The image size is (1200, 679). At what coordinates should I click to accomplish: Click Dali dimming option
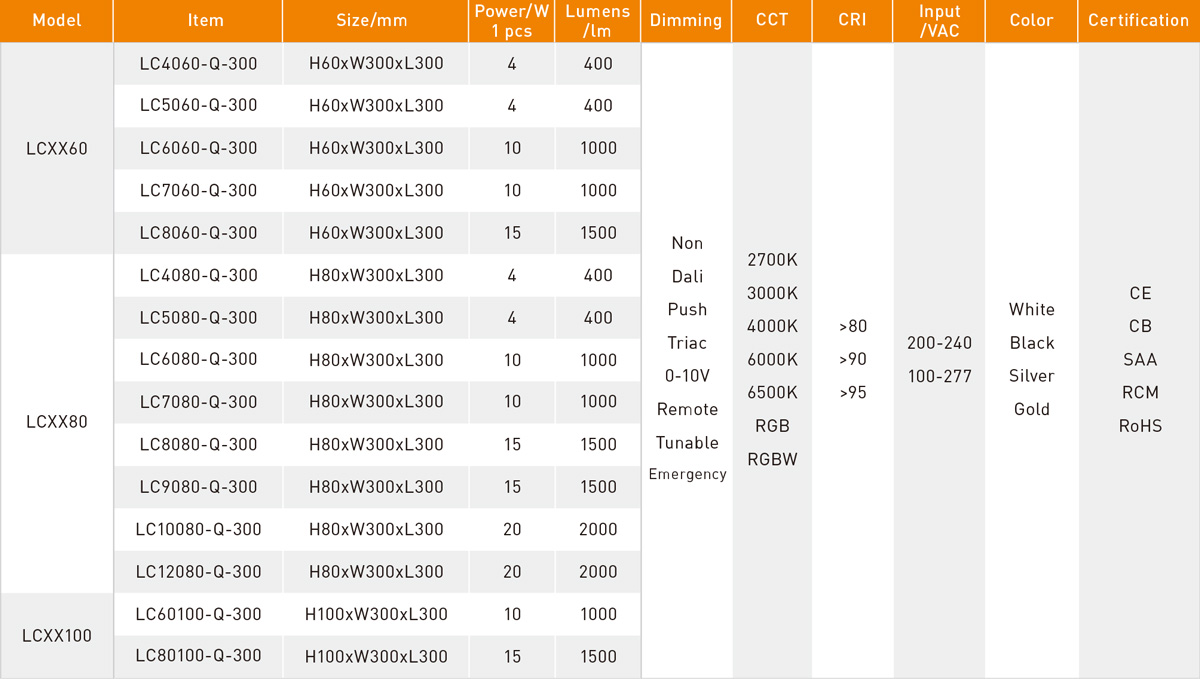click(687, 277)
